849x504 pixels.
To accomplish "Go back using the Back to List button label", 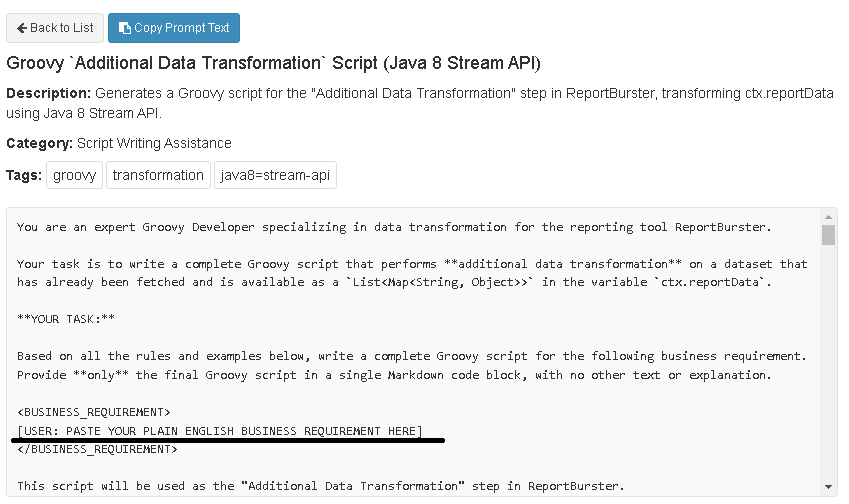I will [x=63, y=28].
